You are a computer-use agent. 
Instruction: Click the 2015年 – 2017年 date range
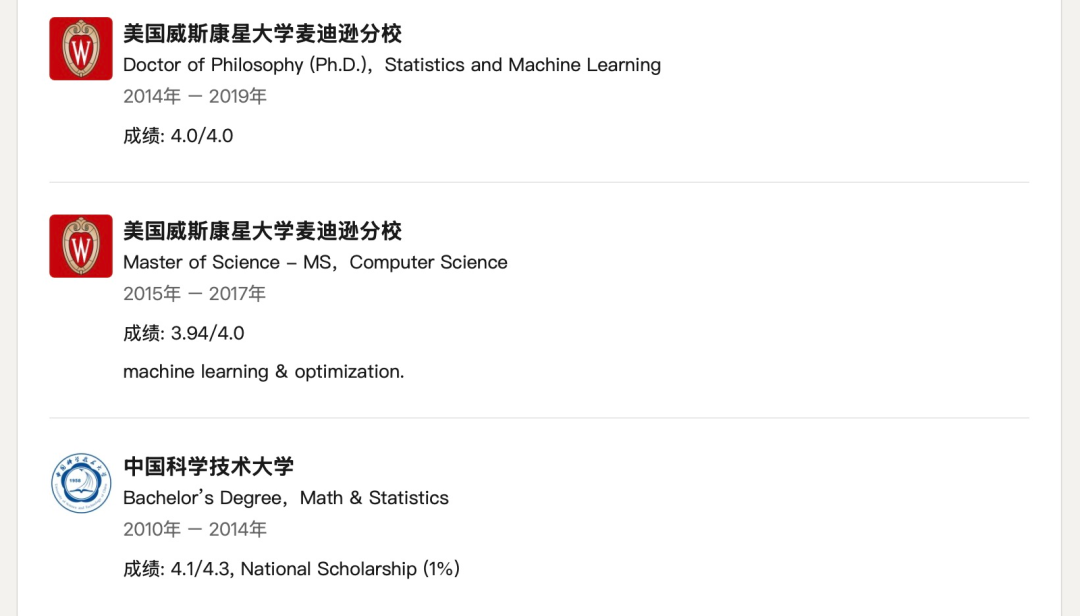tap(195, 294)
